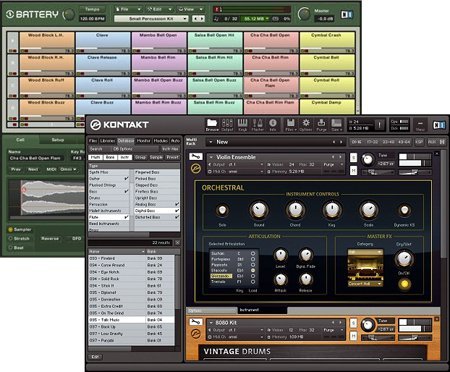Switch to the Libraries browser tab
Screen dimensions: 450x372
(107, 141)
